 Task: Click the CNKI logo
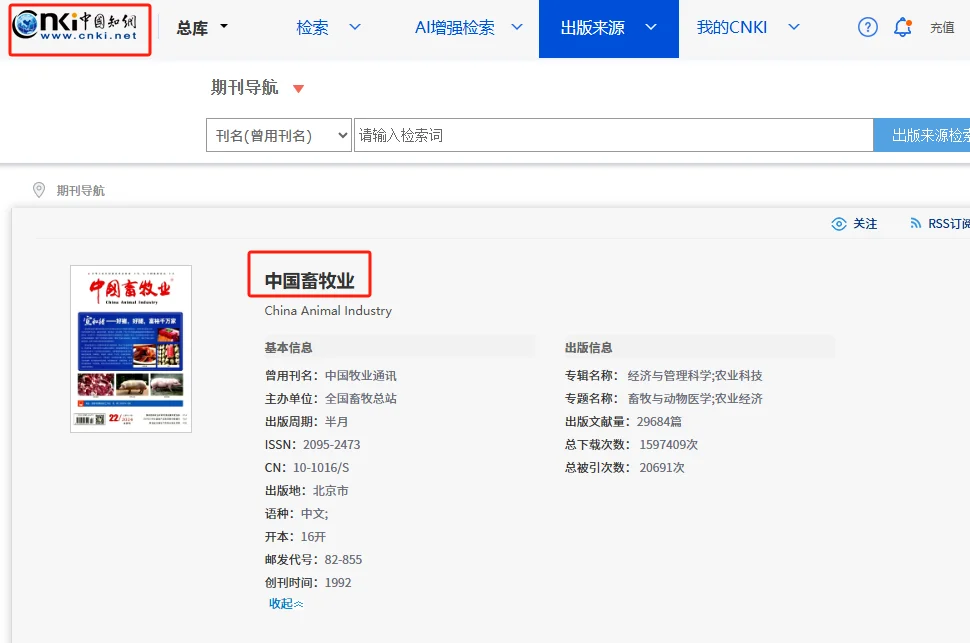(x=78, y=29)
